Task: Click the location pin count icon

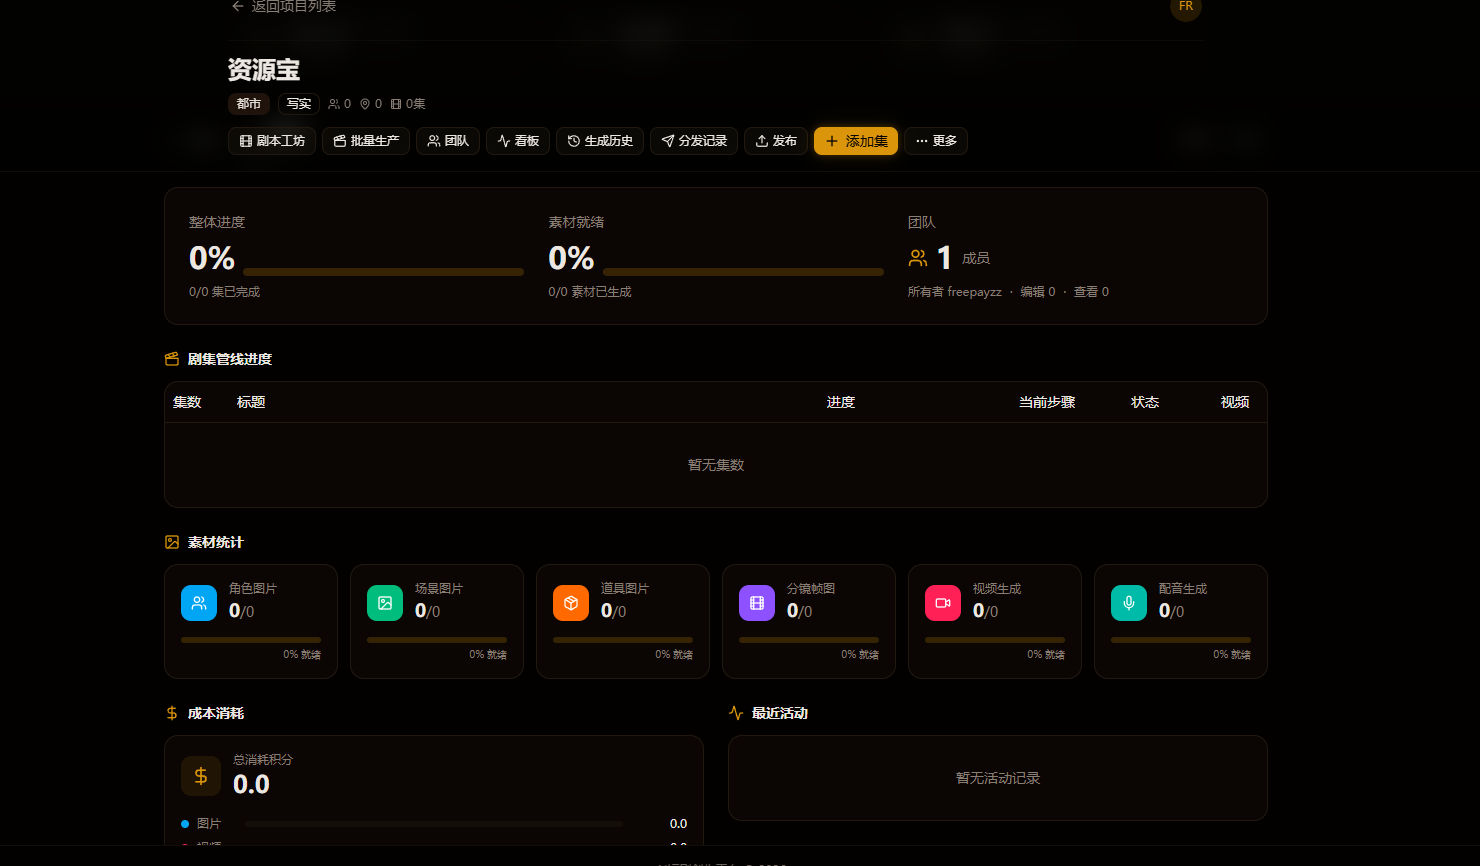Action: click(x=365, y=104)
